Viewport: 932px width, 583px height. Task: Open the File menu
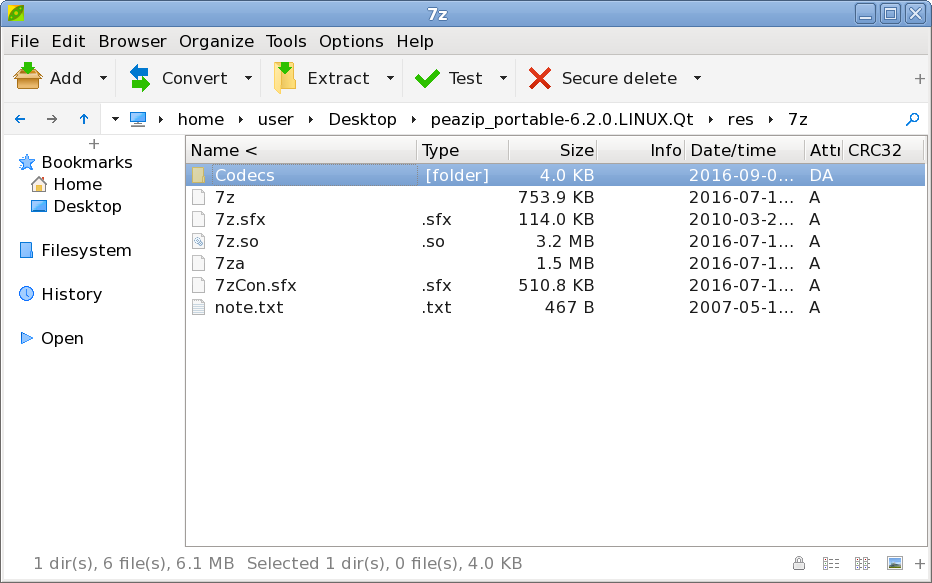(25, 42)
